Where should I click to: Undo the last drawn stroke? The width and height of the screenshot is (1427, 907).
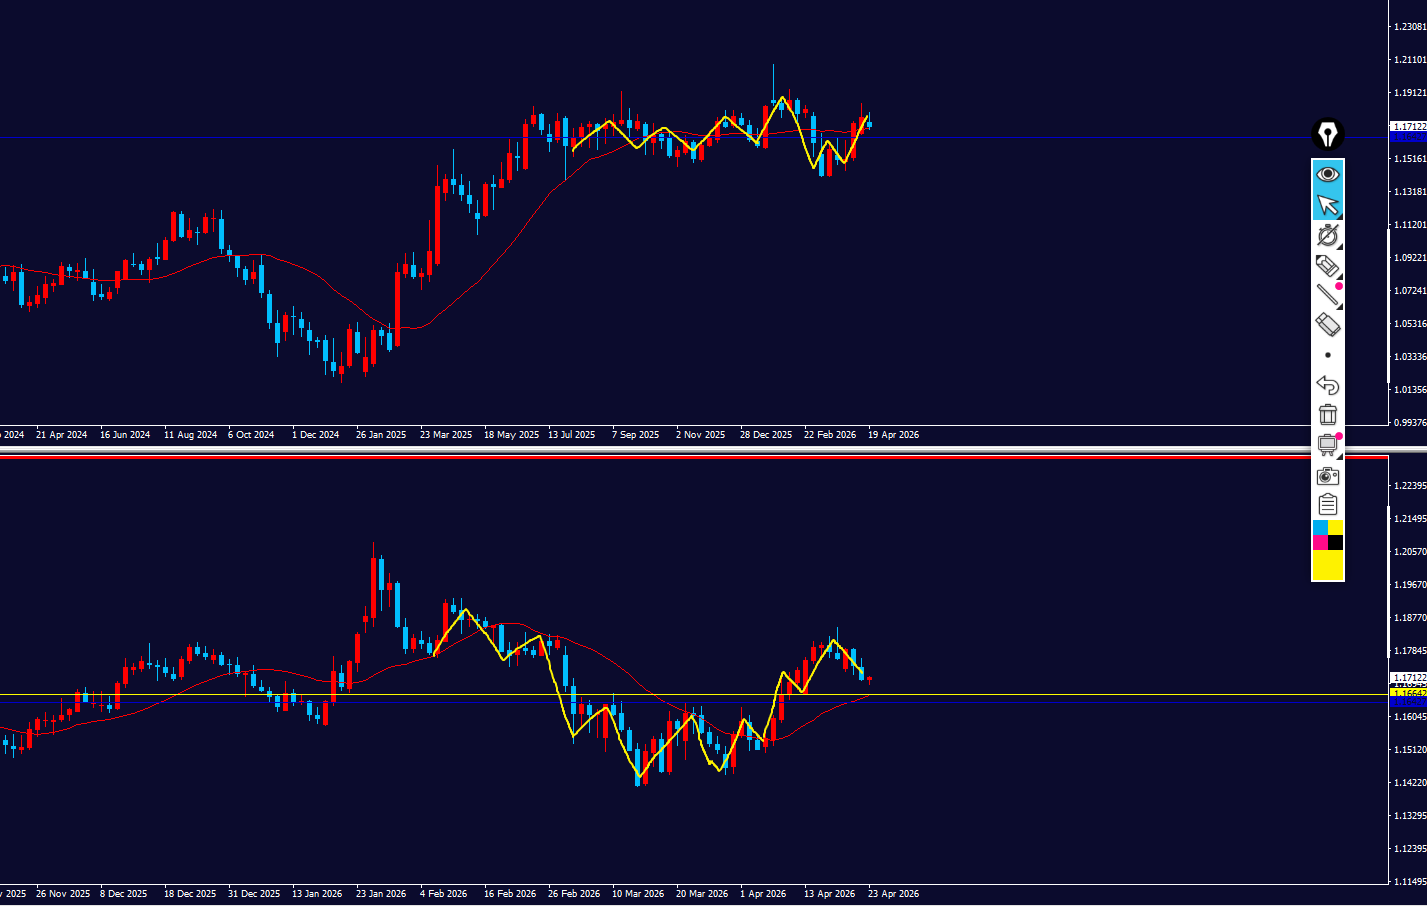point(1327,385)
